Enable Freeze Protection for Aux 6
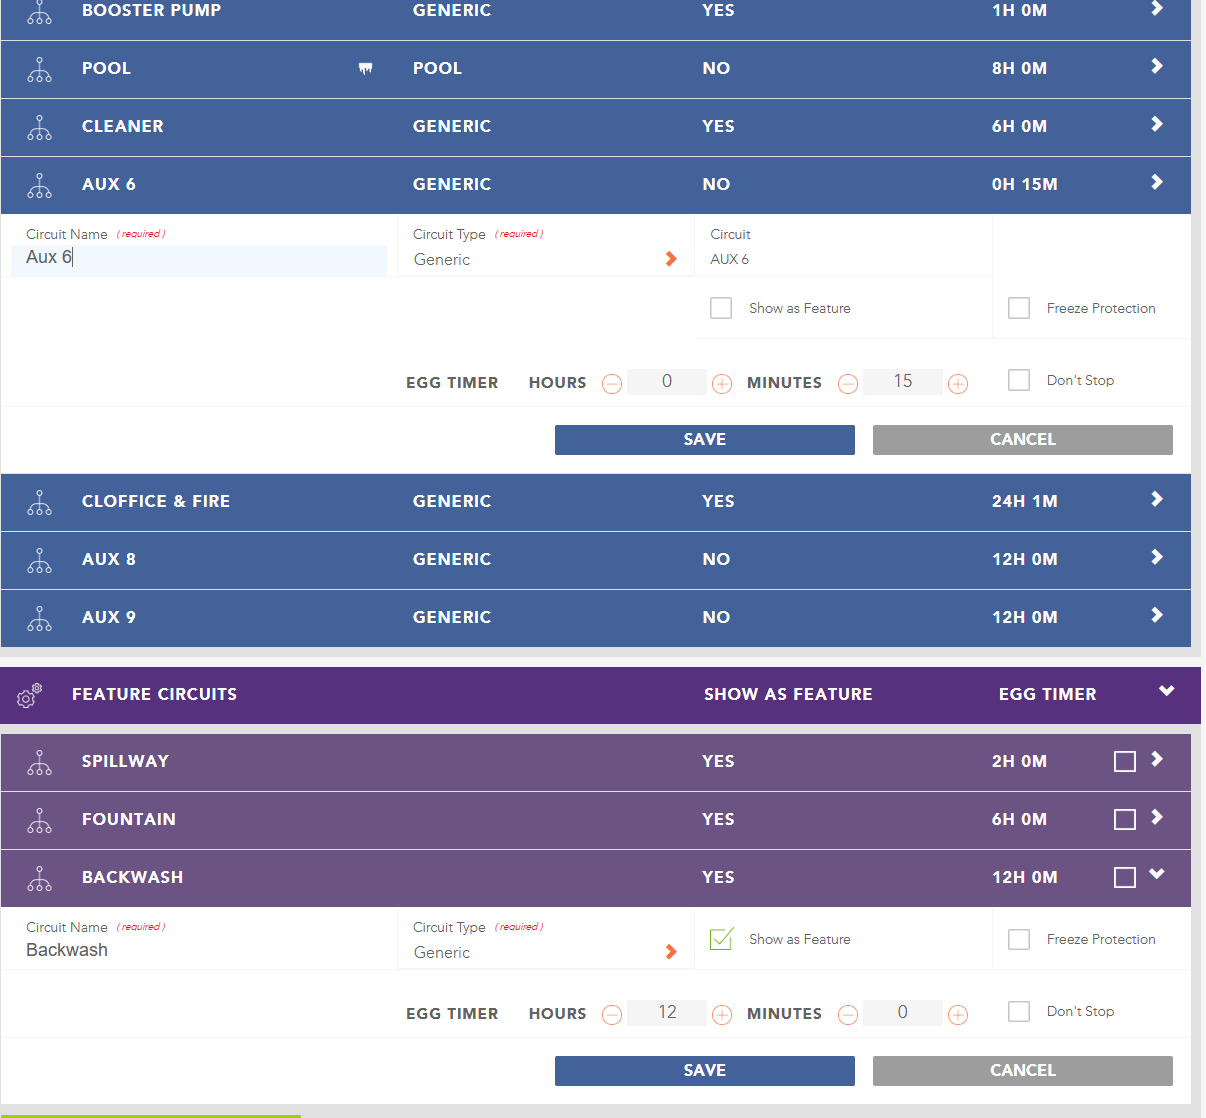This screenshot has width=1206, height=1118. pos(1019,308)
